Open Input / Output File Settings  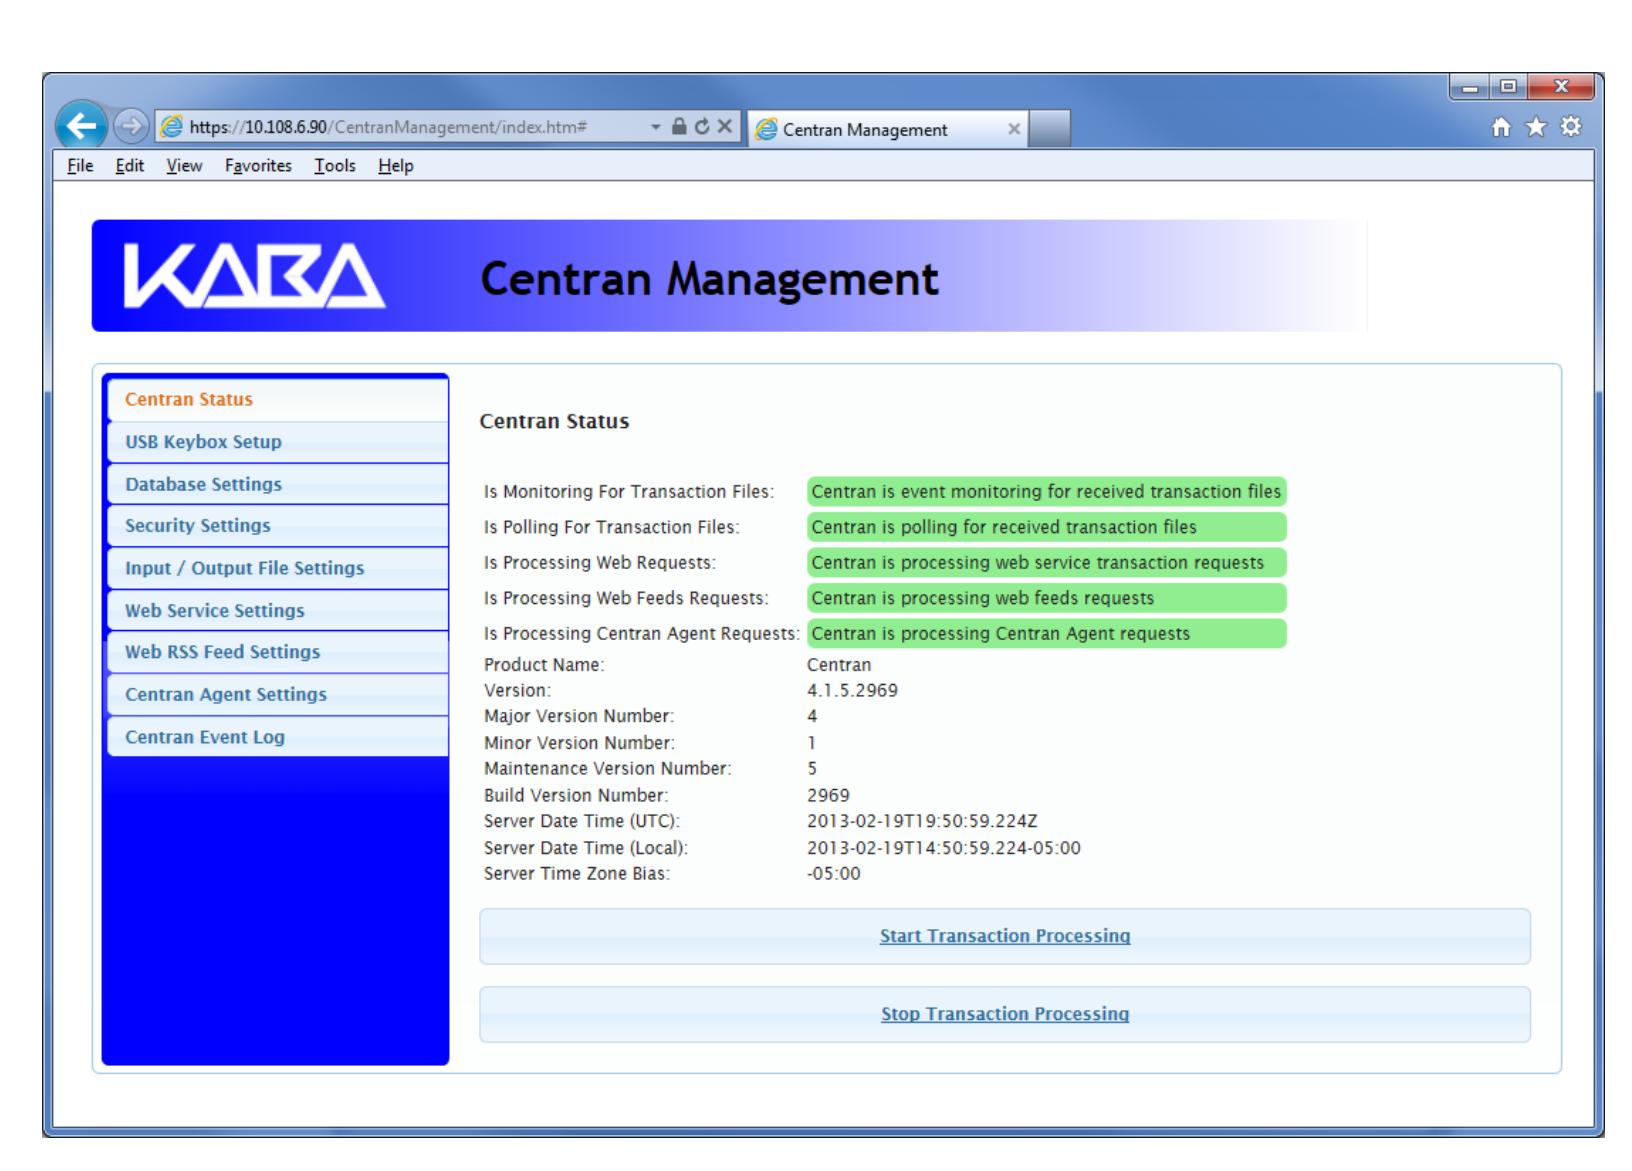click(277, 568)
